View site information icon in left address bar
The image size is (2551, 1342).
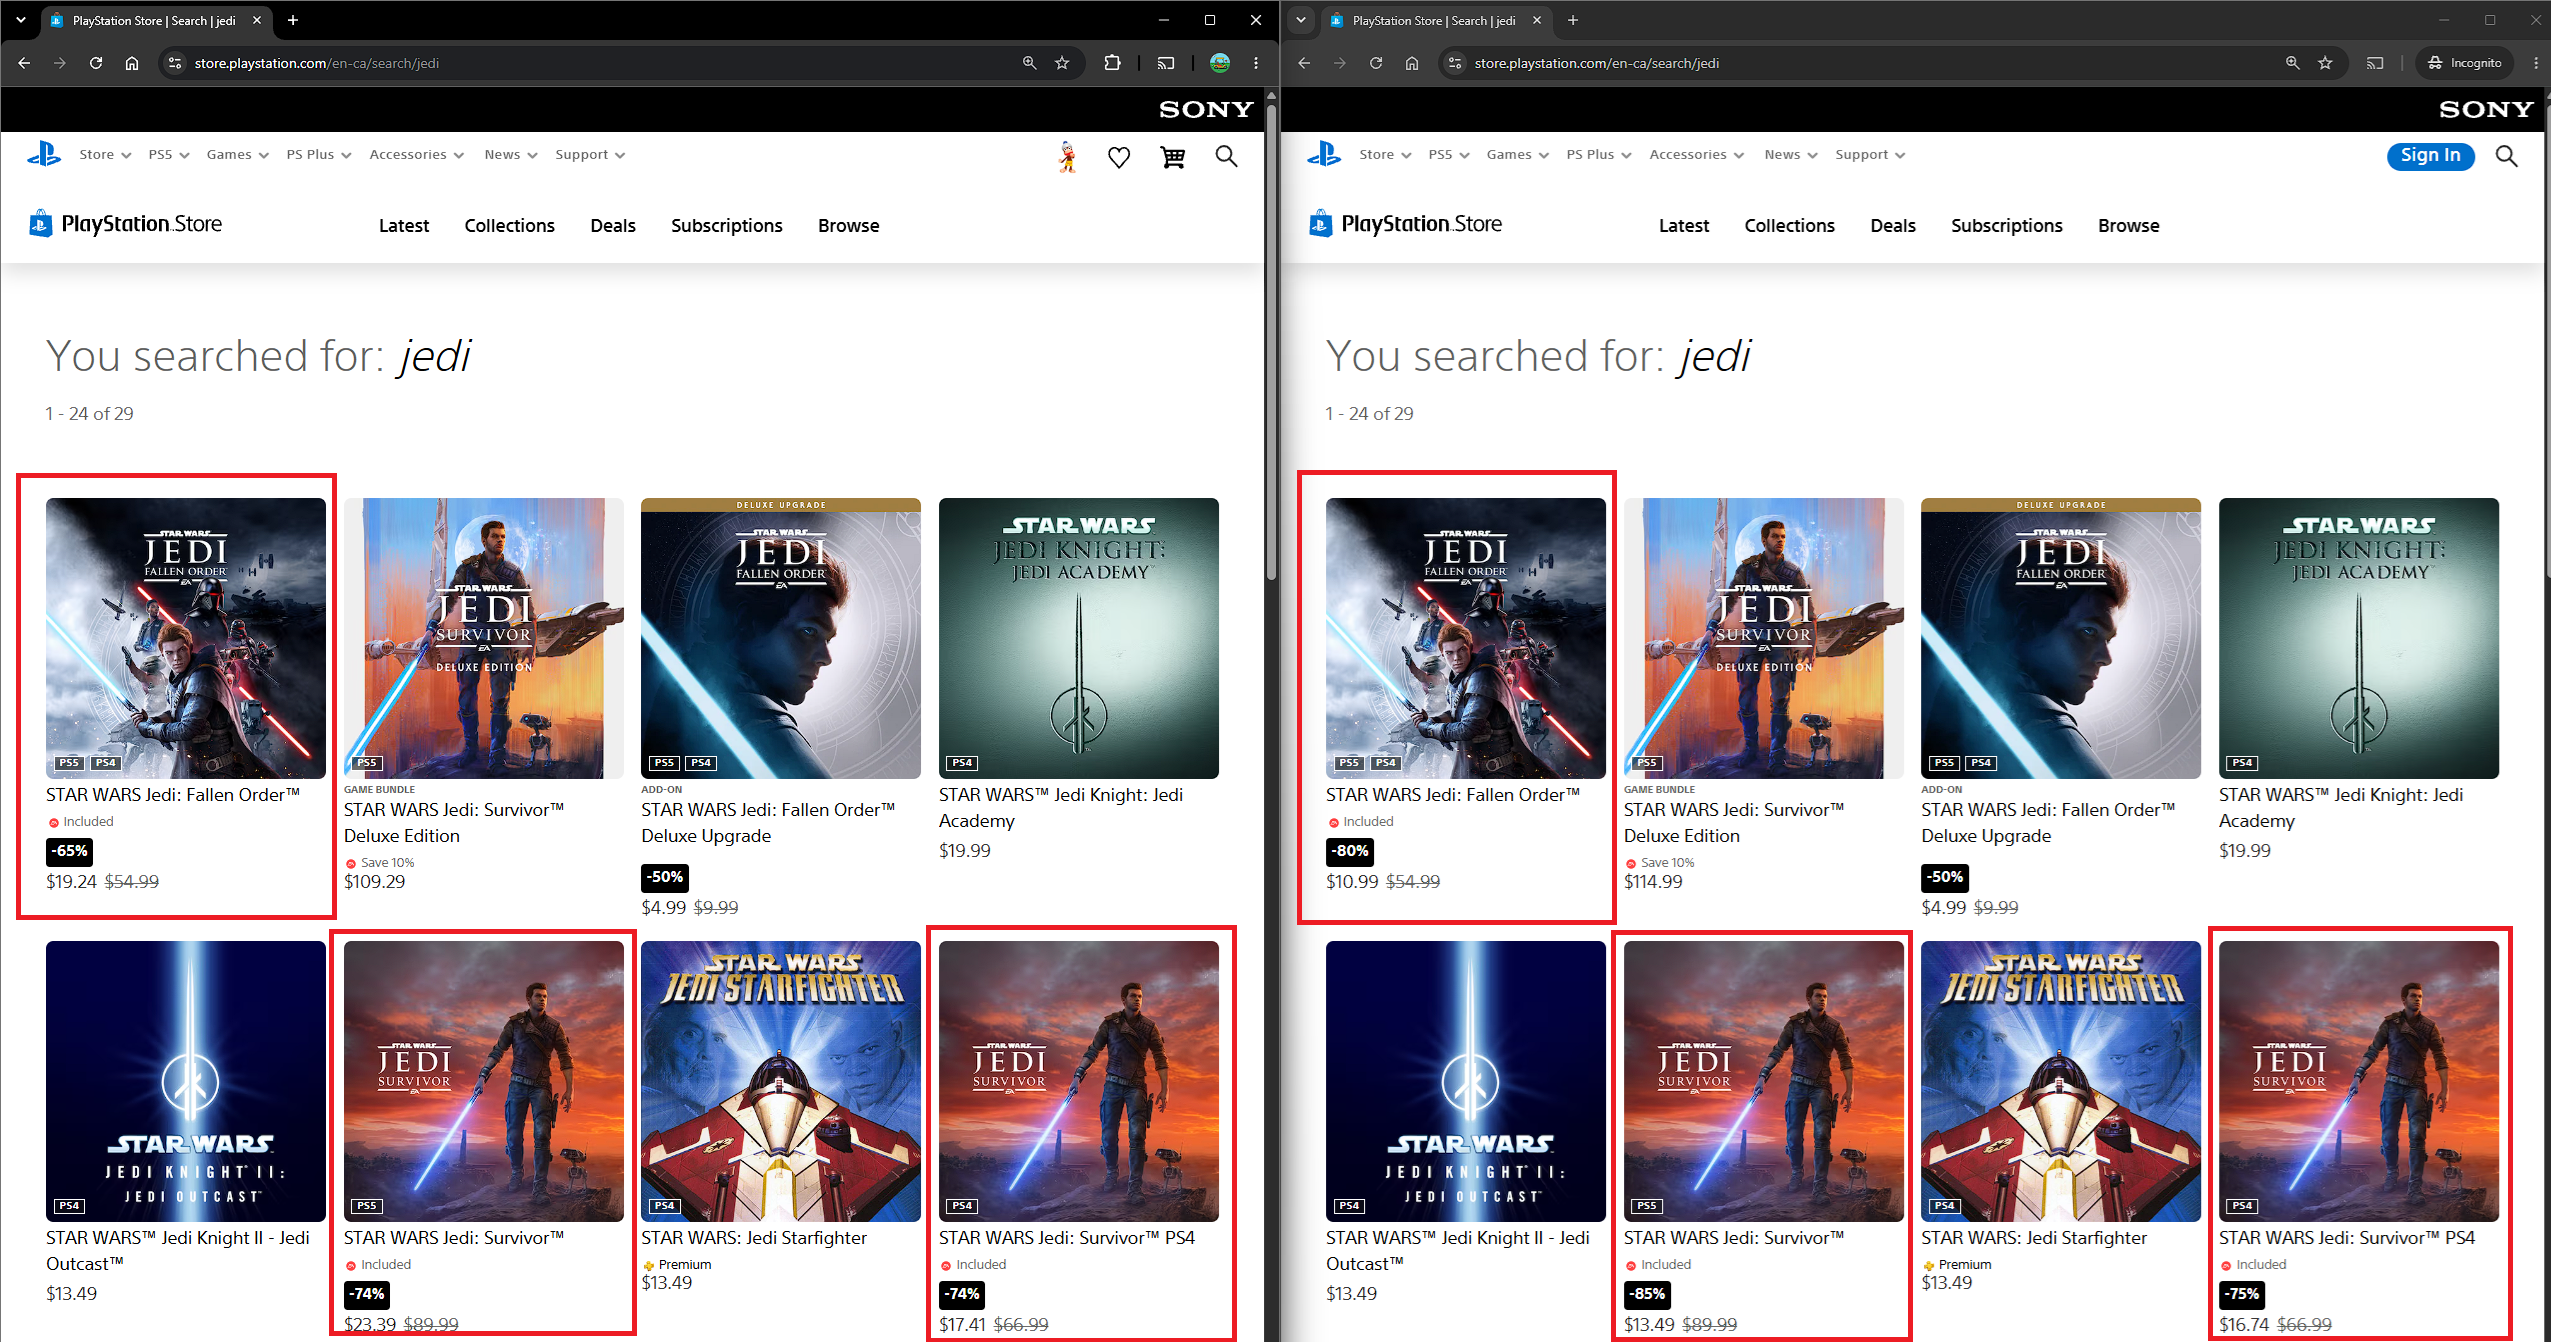tap(174, 63)
